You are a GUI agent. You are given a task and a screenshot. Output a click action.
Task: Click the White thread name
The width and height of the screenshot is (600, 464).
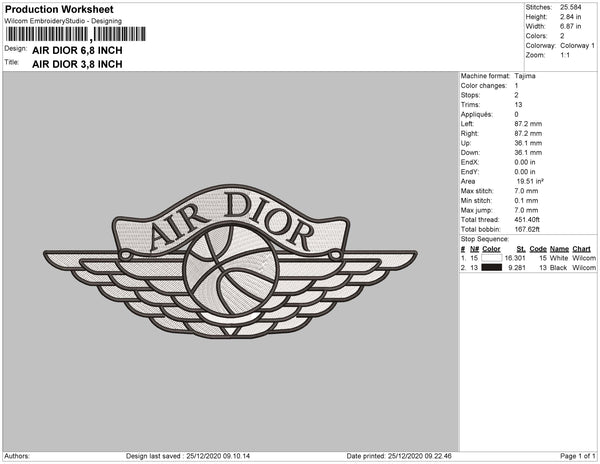pos(558,258)
